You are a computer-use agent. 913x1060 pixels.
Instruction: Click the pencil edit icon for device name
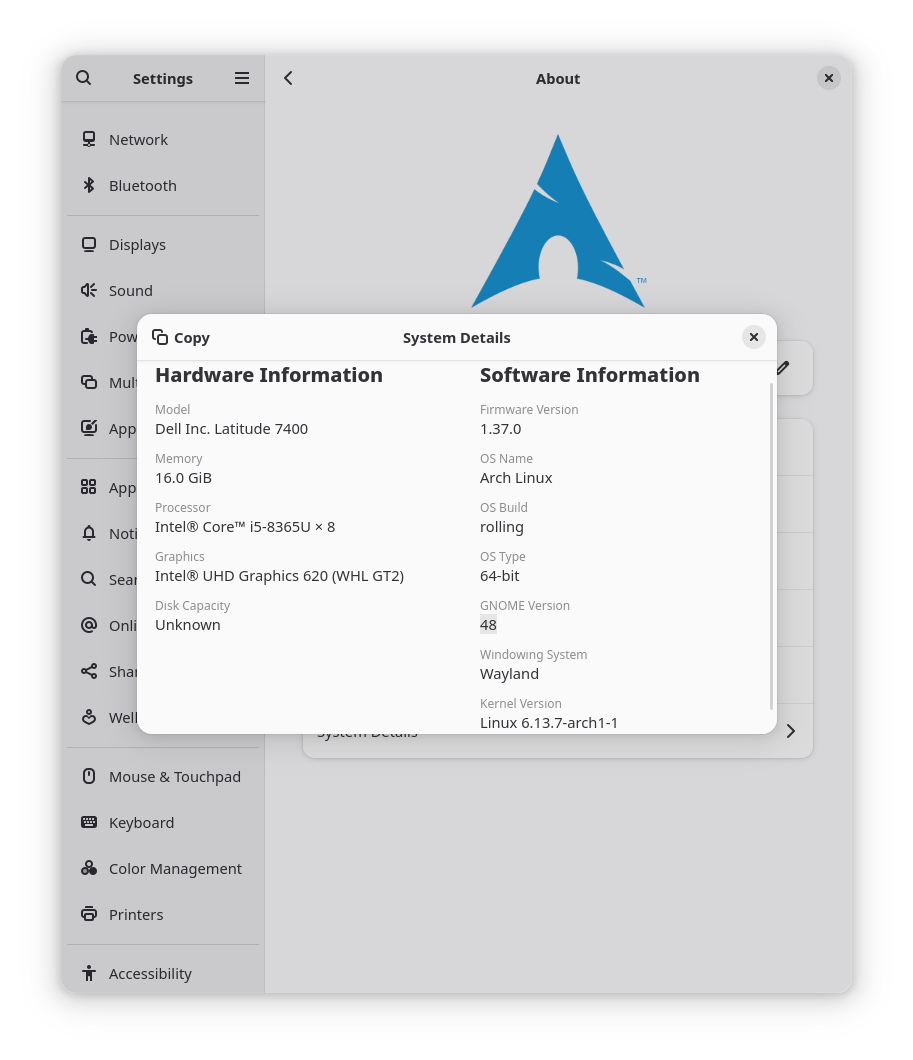[783, 368]
